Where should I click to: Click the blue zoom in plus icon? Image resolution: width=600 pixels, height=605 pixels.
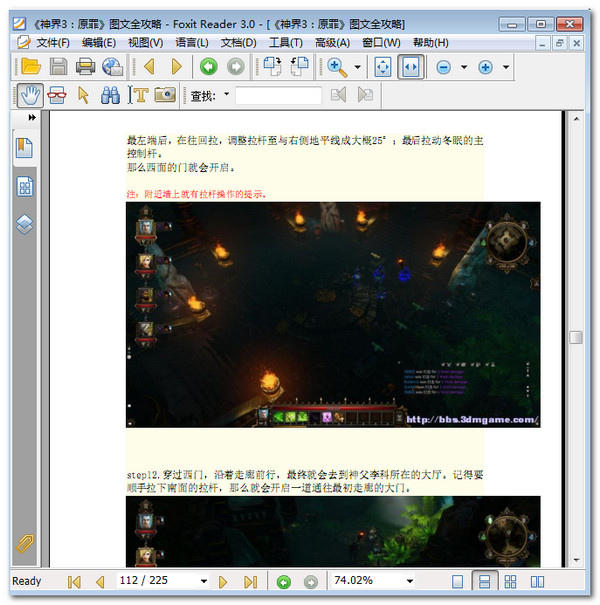pos(485,68)
